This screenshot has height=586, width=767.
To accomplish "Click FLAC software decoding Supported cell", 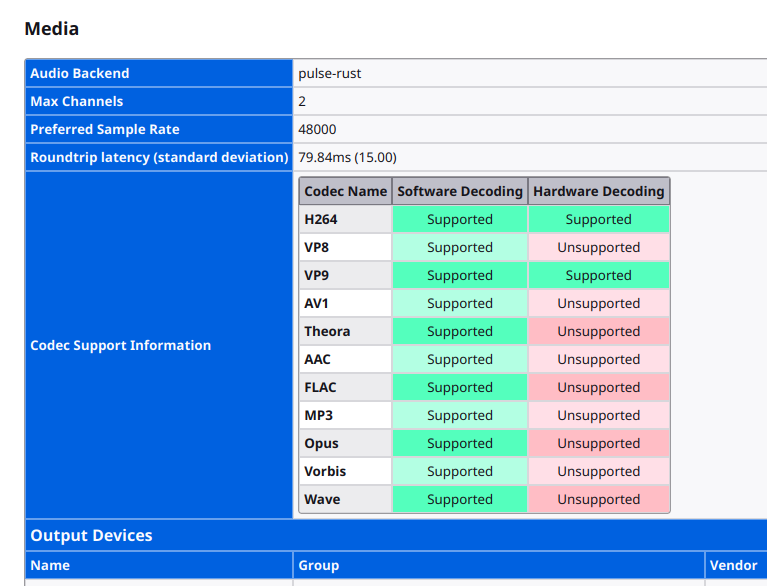I will [x=460, y=387].
